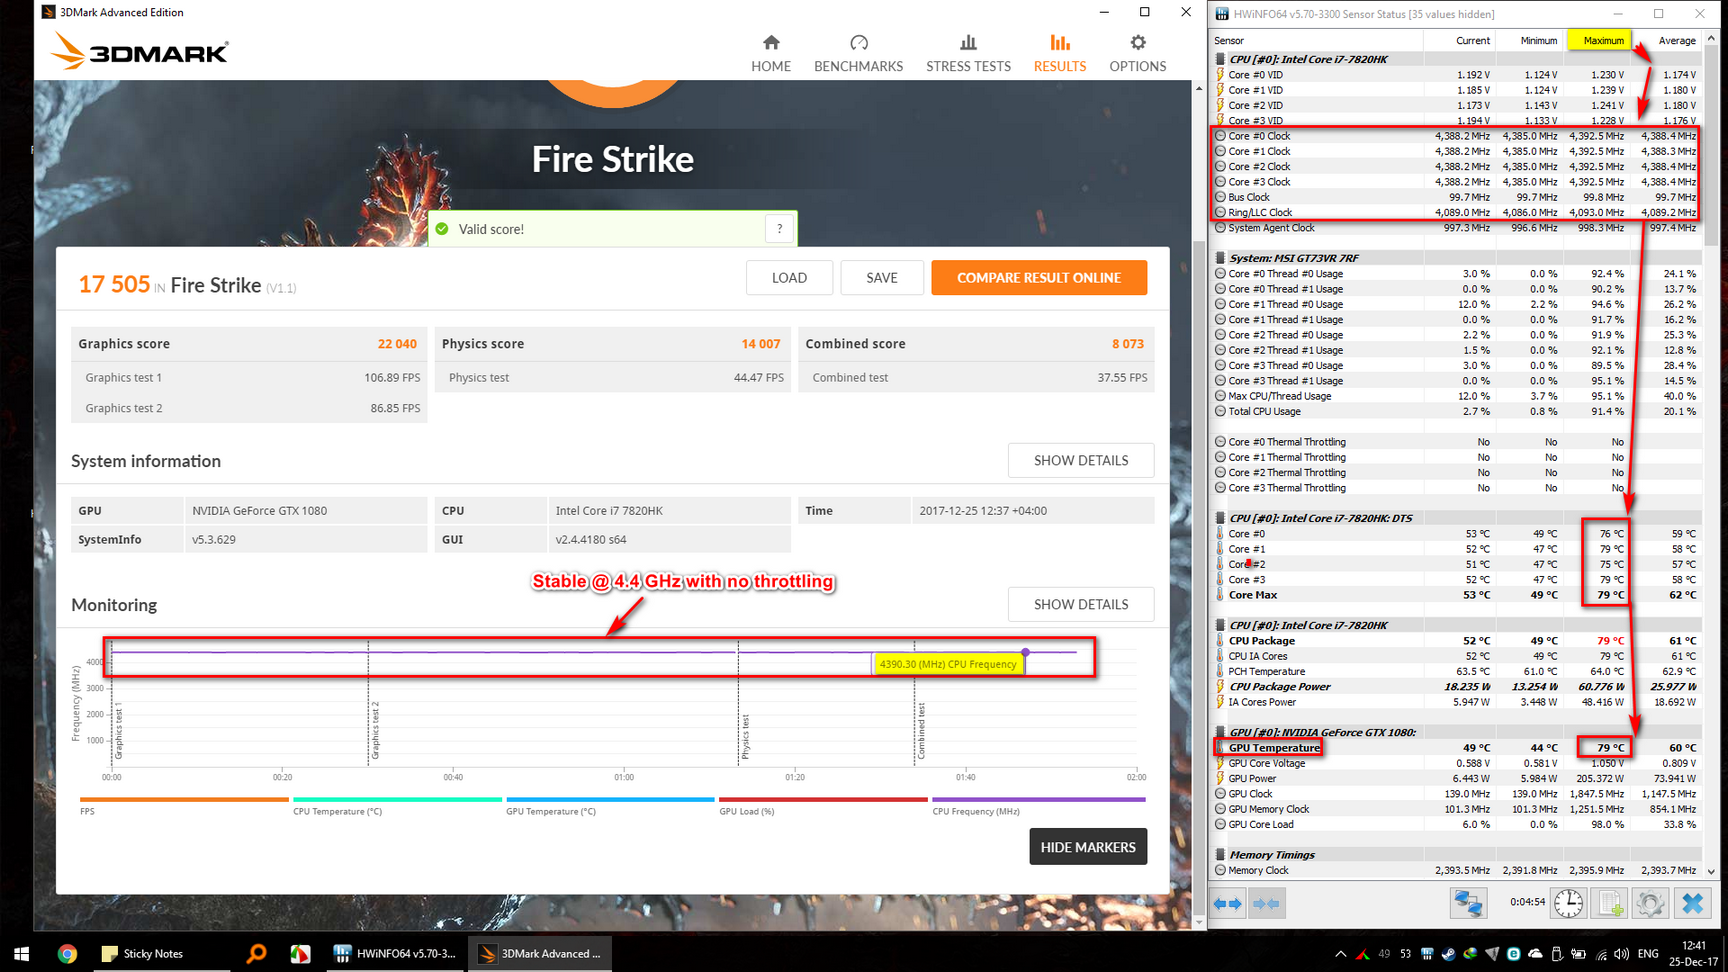Image resolution: width=1728 pixels, height=972 pixels.
Task: Select the Bus Clock sensor row
Action: [x=1457, y=197]
